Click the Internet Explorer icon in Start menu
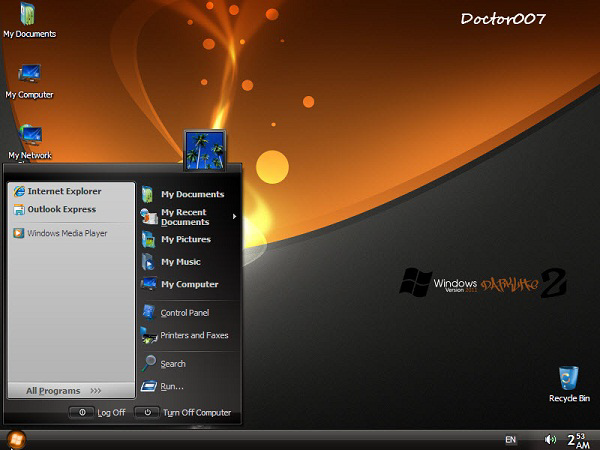 19,191
